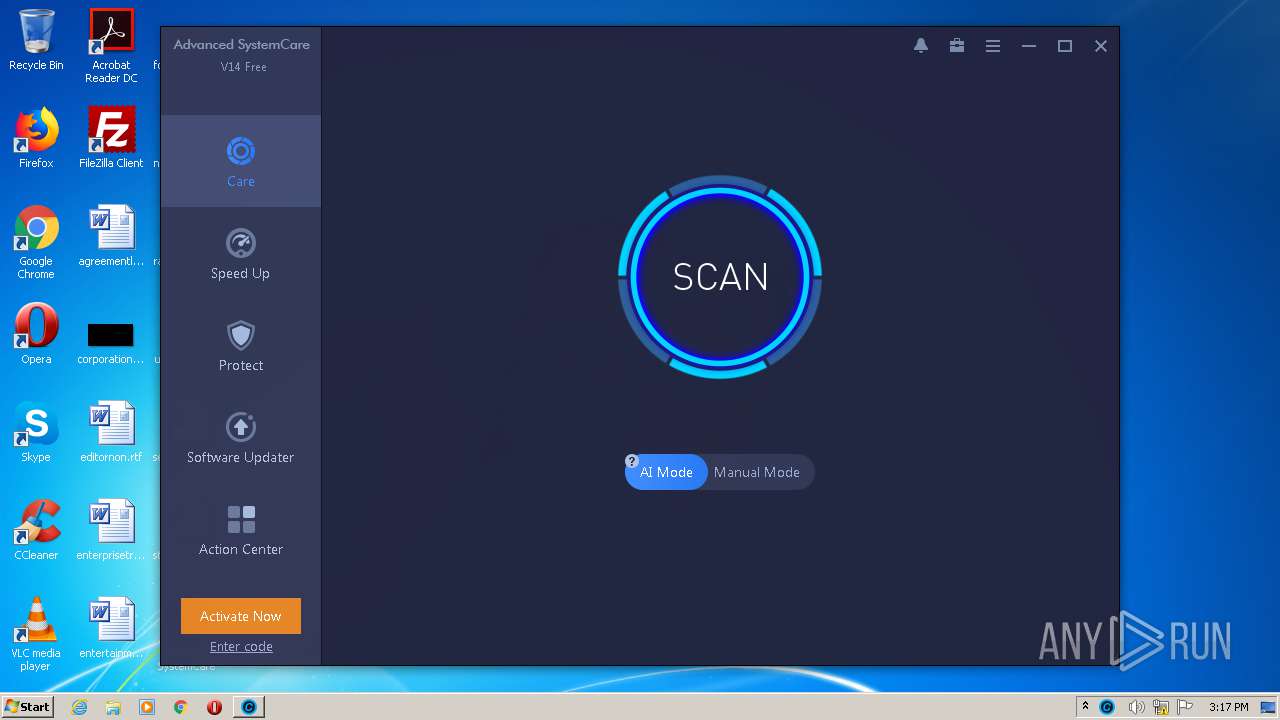Open the Care section in sidebar
The height and width of the screenshot is (720, 1280).
click(240, 161)
